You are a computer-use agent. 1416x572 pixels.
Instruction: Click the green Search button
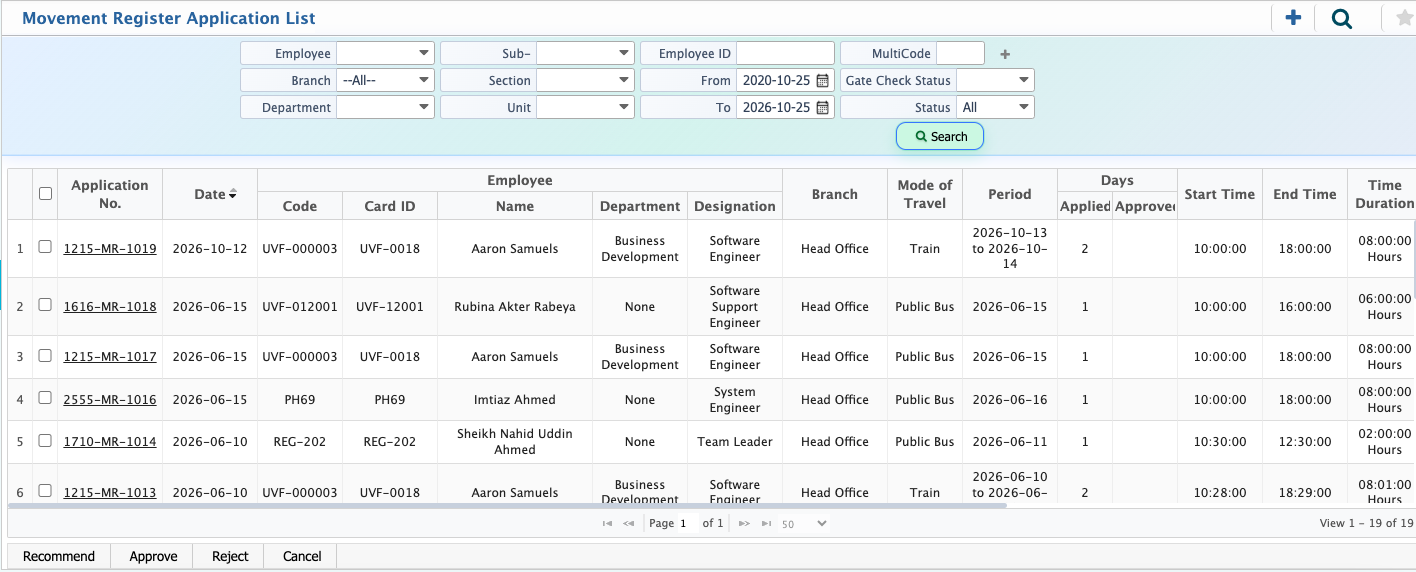tap(940, 136)
